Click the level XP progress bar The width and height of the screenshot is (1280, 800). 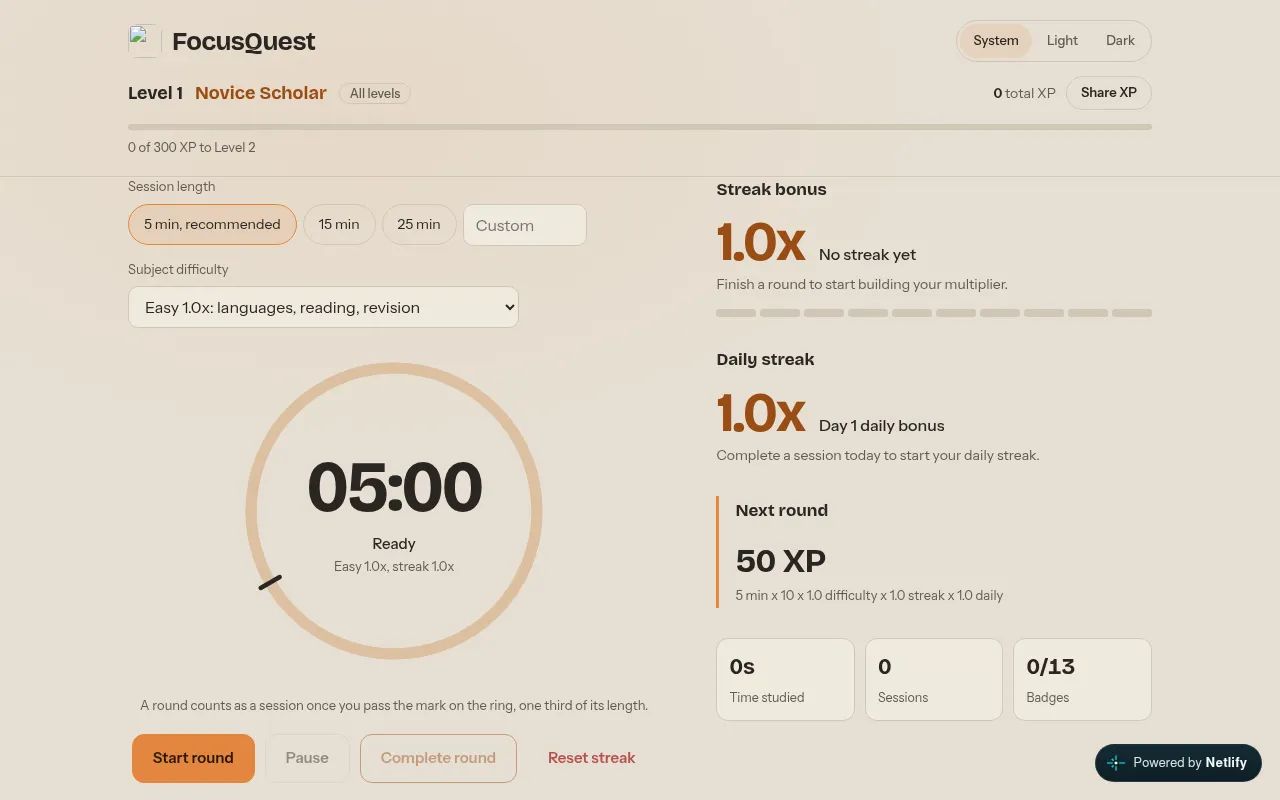coord(640,127)
